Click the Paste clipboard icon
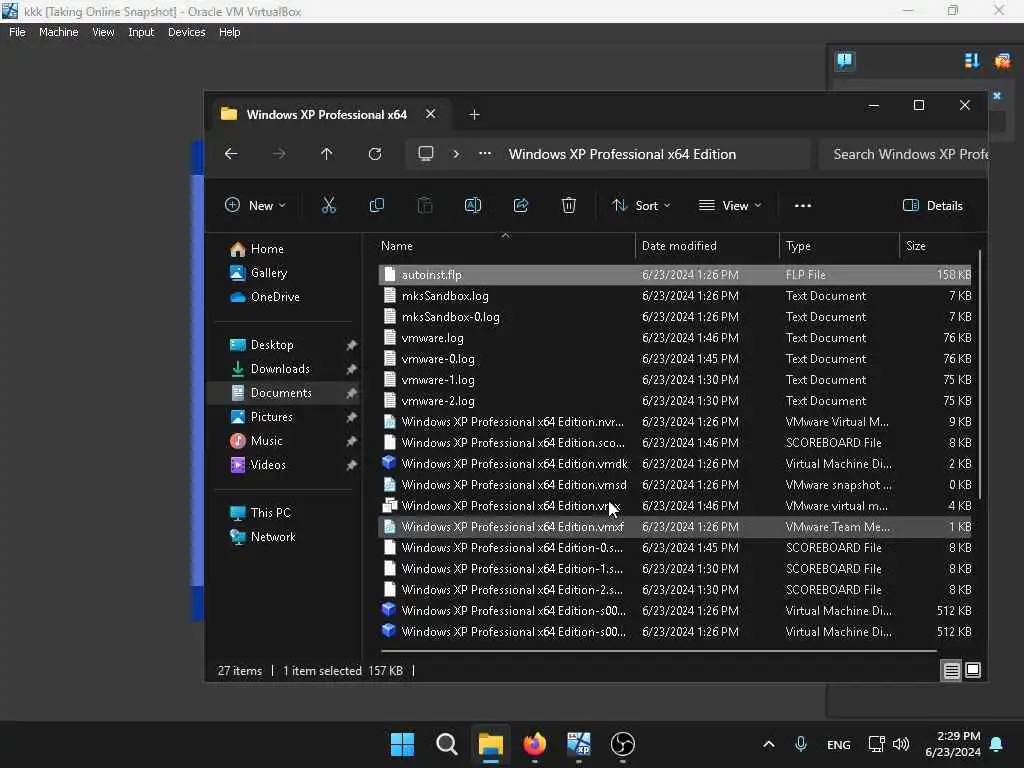This screenshot has width=1024, height=768. (x=424, y=205)
